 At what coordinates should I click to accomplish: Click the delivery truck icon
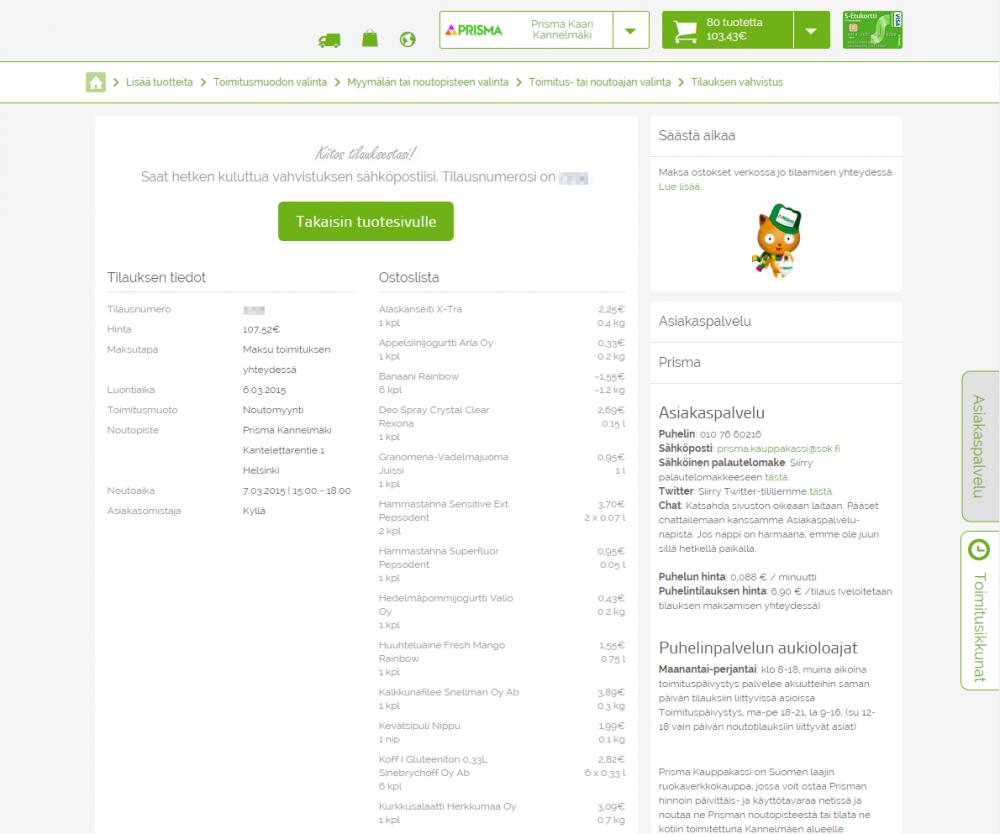pos(329,40)
